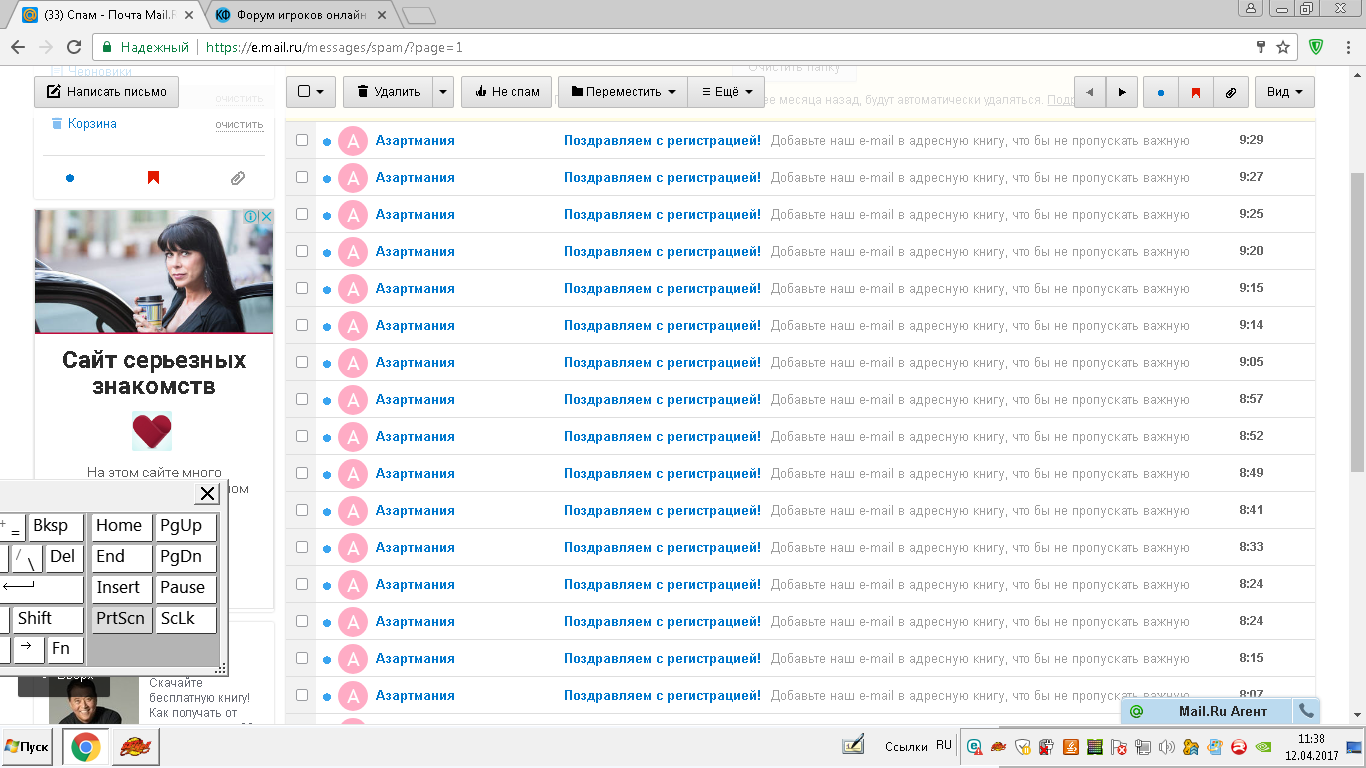The image size is (1366, 768).
Task: Click the Написать письмо button
Action: (107, 92)
